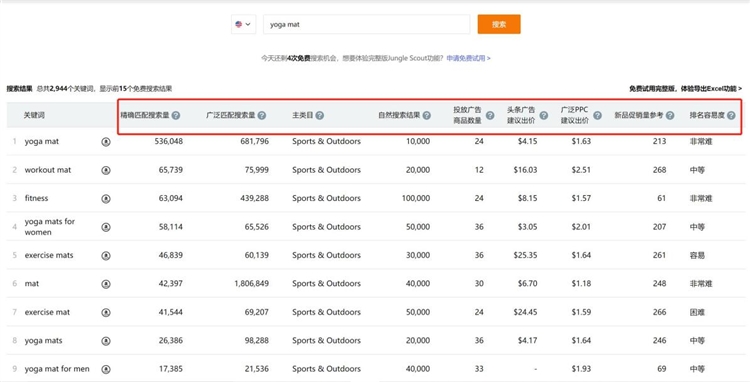Image resolution: width=750 pixels, height=382 pixels.
Task: Open Amazon icon for 'yoga mats for women'
Action: (106, 227)
